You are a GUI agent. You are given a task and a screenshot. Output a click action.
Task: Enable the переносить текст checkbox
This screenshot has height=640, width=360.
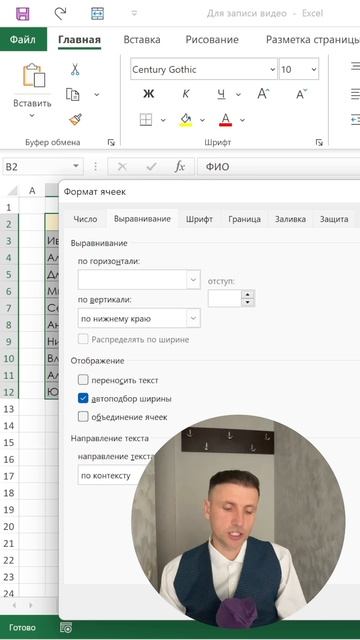click(x=83, y=380)
